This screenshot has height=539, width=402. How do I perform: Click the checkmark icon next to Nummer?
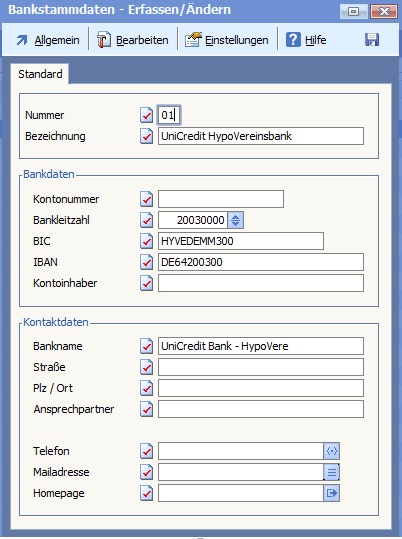(146, 115)
